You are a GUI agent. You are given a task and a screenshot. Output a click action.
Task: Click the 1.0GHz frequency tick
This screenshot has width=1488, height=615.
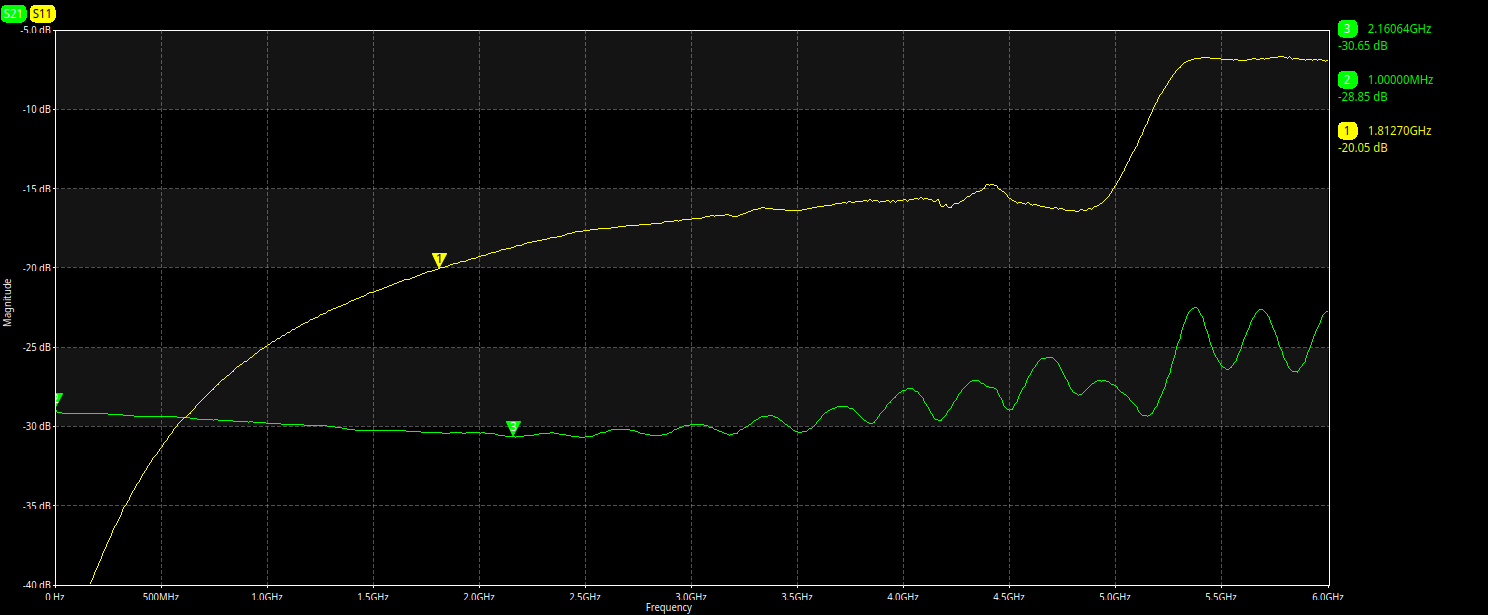click(x=267, y=596)
